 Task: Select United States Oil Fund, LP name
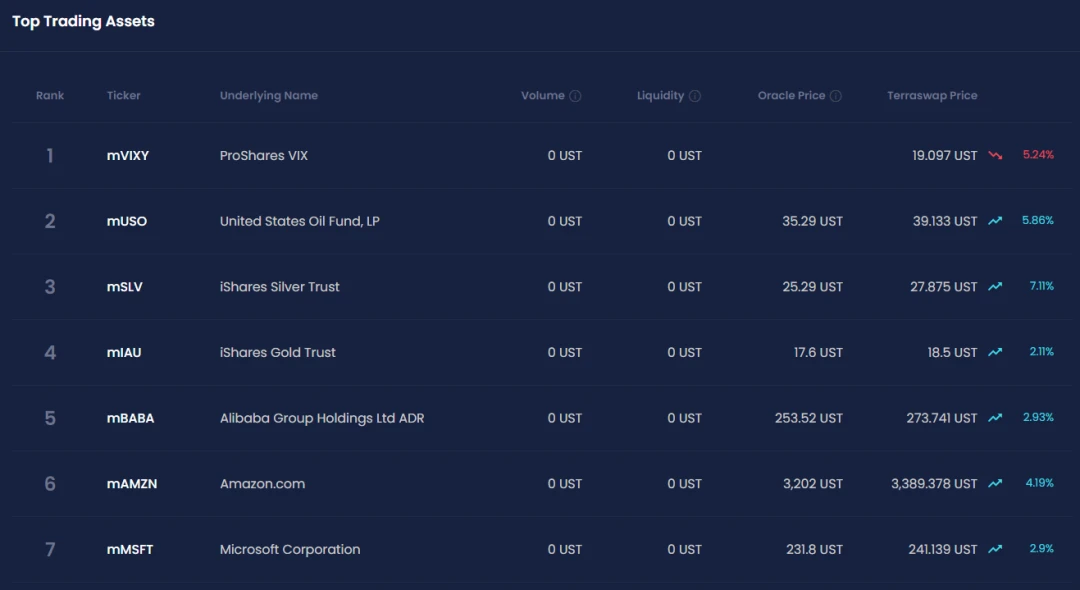[x=300, y=221]
